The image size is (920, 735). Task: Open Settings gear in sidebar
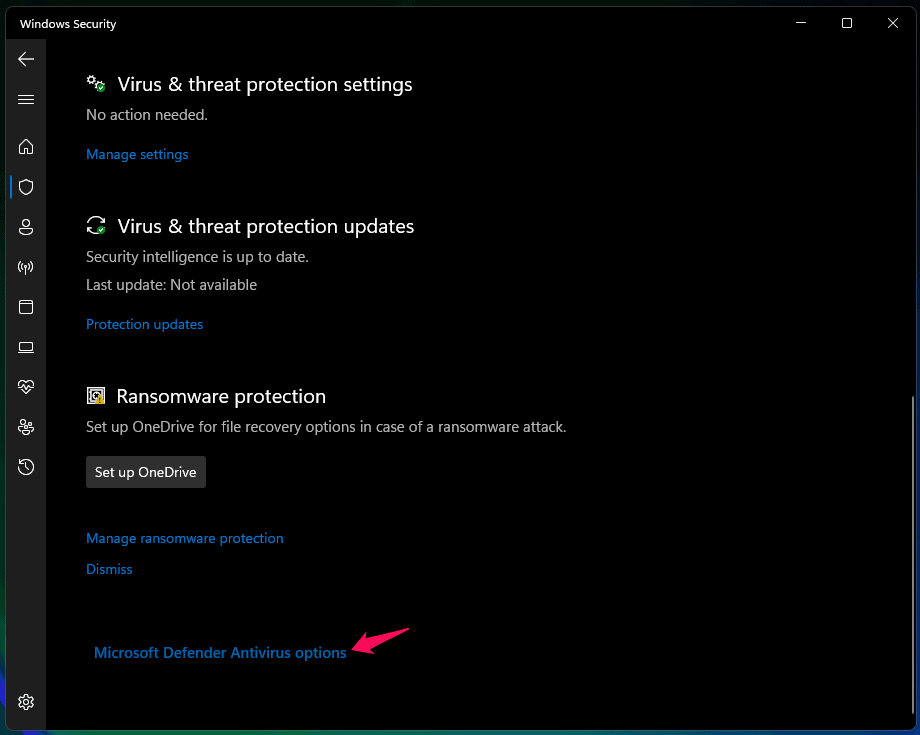tap(26, 701)
